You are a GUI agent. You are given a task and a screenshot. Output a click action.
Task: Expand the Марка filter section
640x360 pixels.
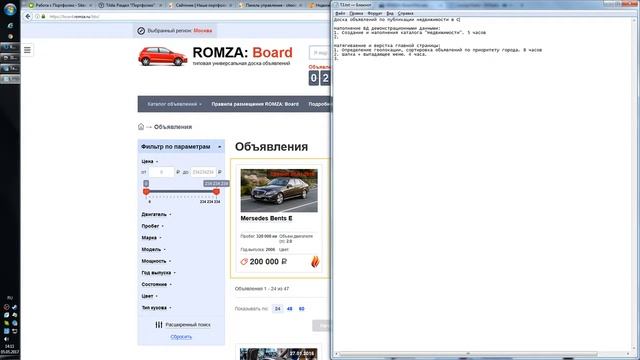151,238
